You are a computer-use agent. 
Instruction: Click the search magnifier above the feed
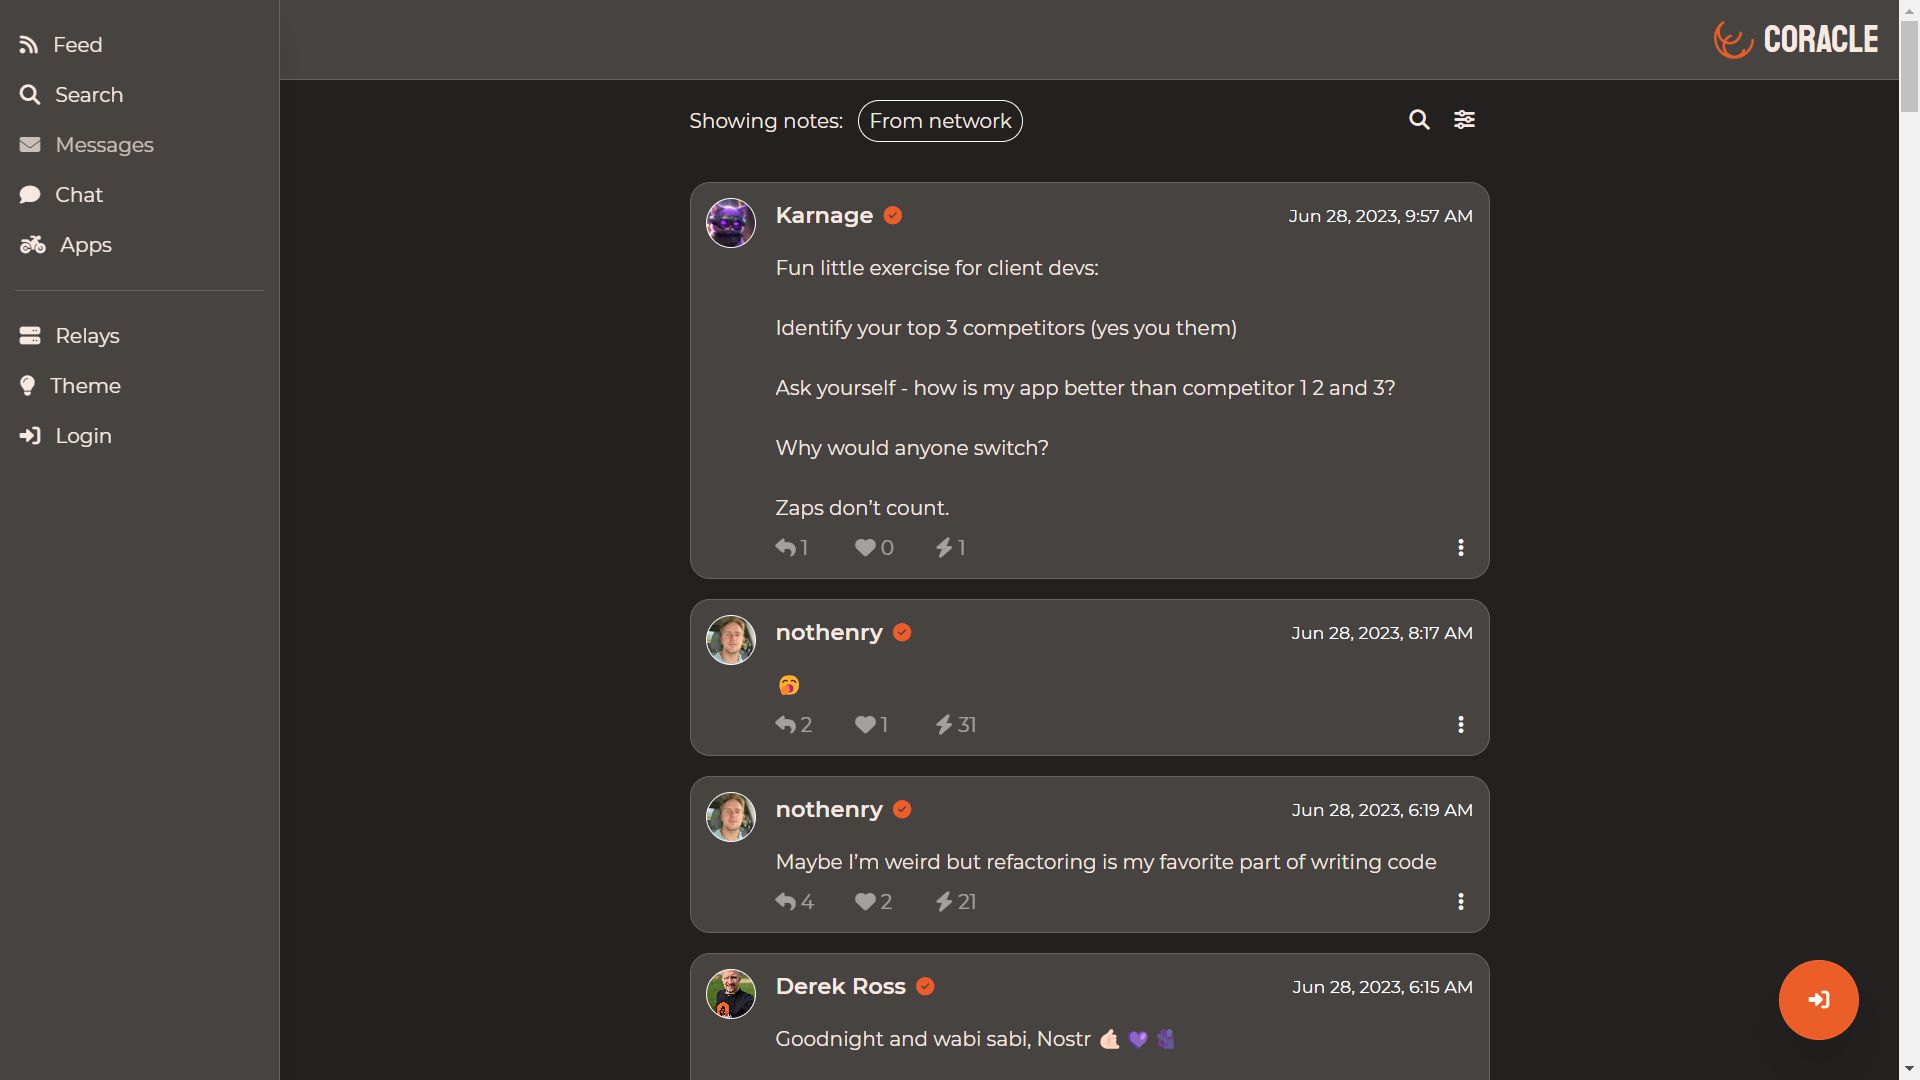pyautogui.click(x=1420, y=119)
